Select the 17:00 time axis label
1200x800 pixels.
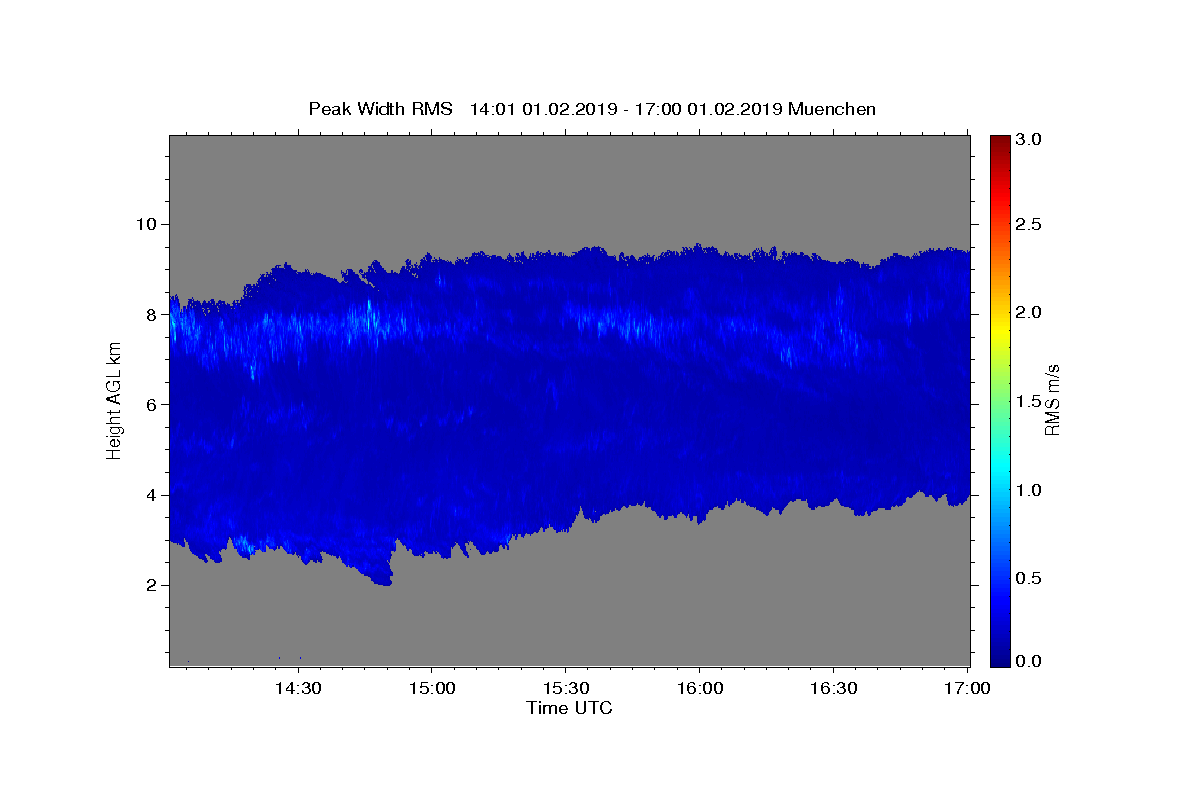(967, 689)
